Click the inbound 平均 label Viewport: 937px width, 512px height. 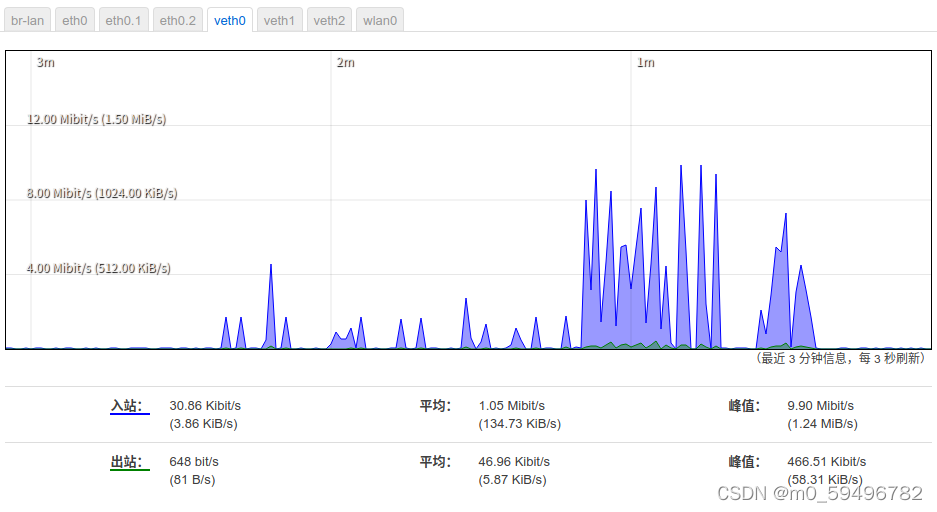pyautogui.click(x=435, y=406)
